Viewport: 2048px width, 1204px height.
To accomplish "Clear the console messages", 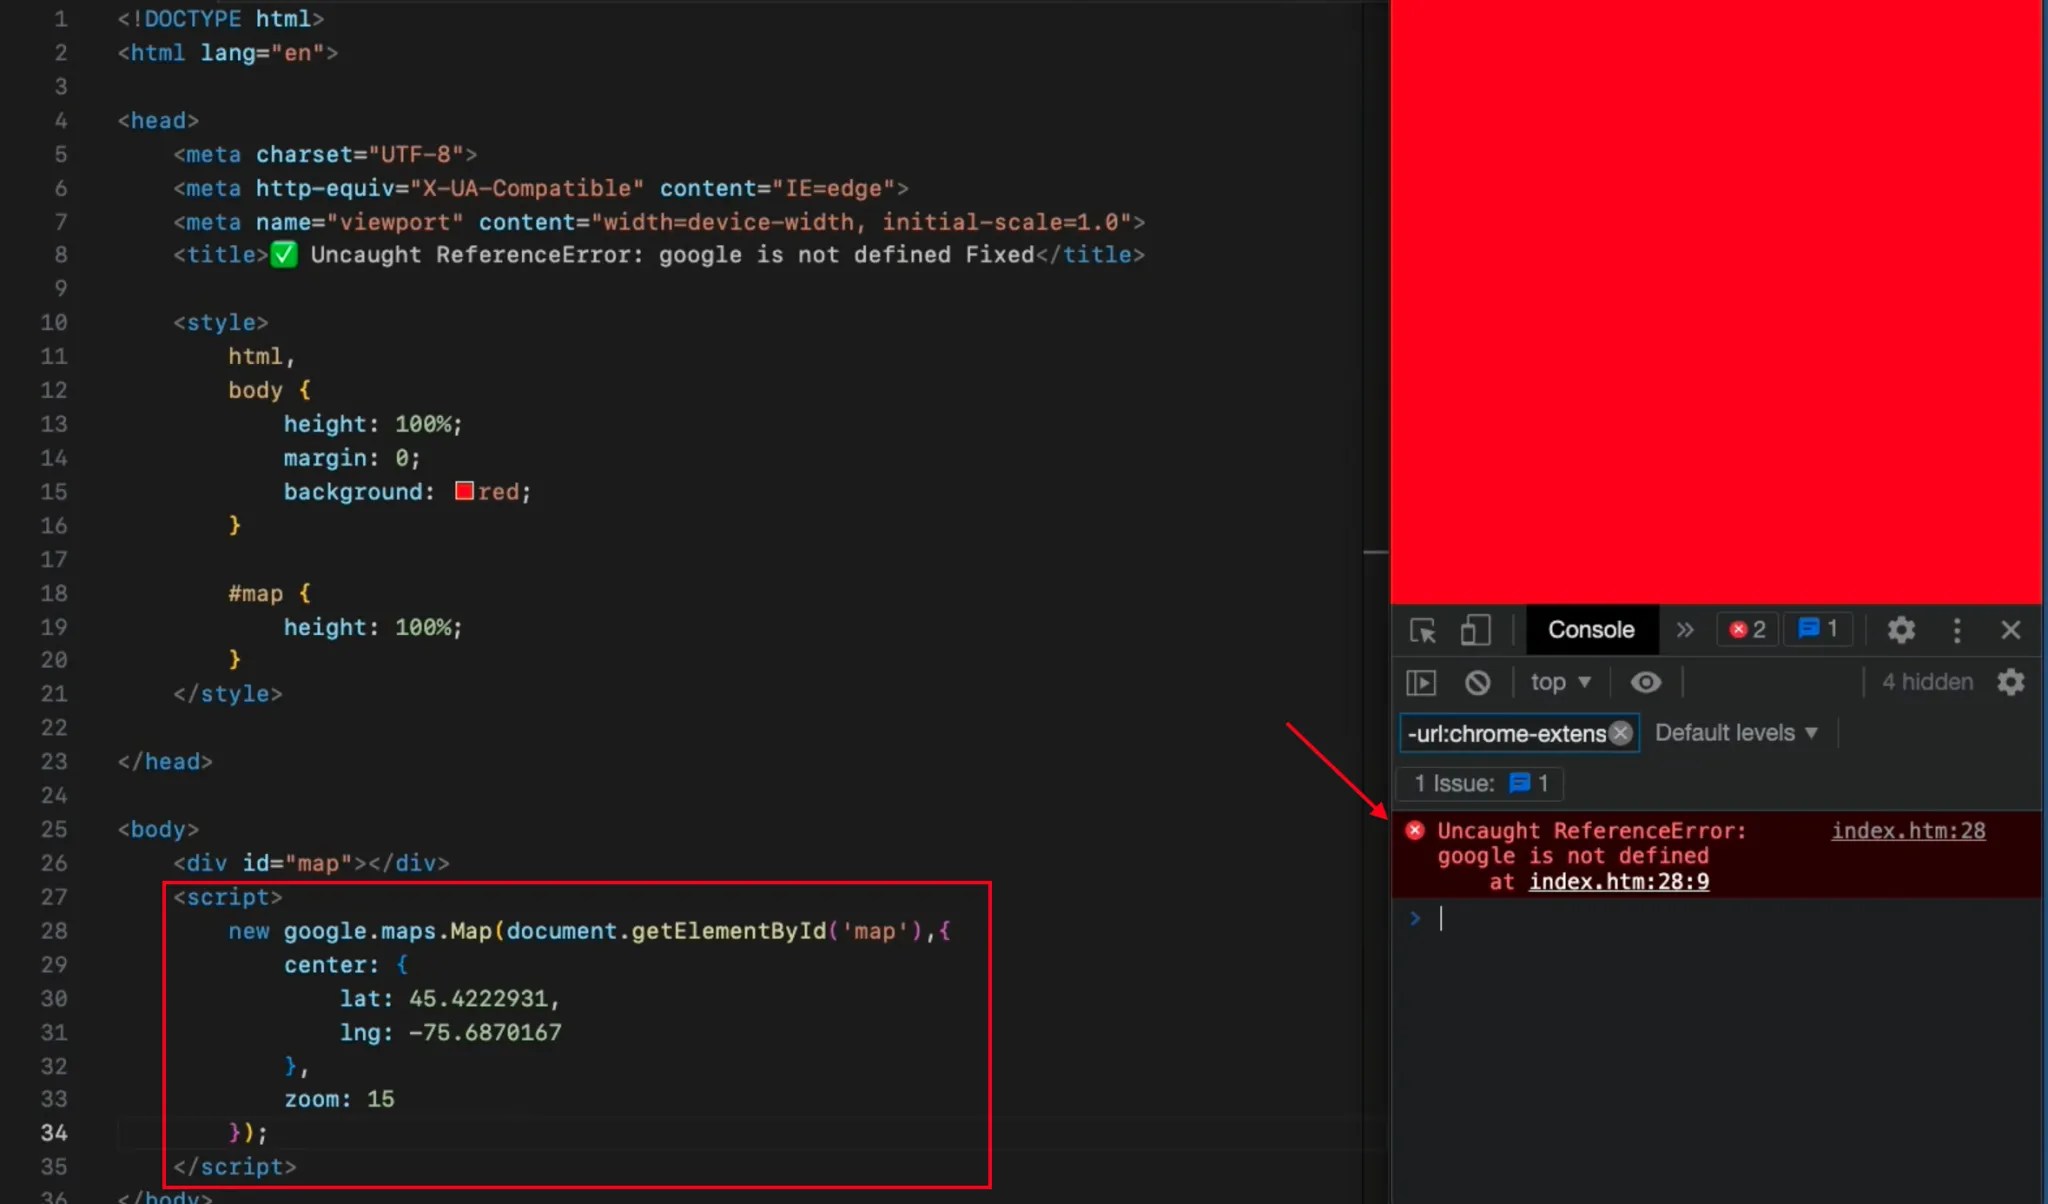I will coord(1478,682).
